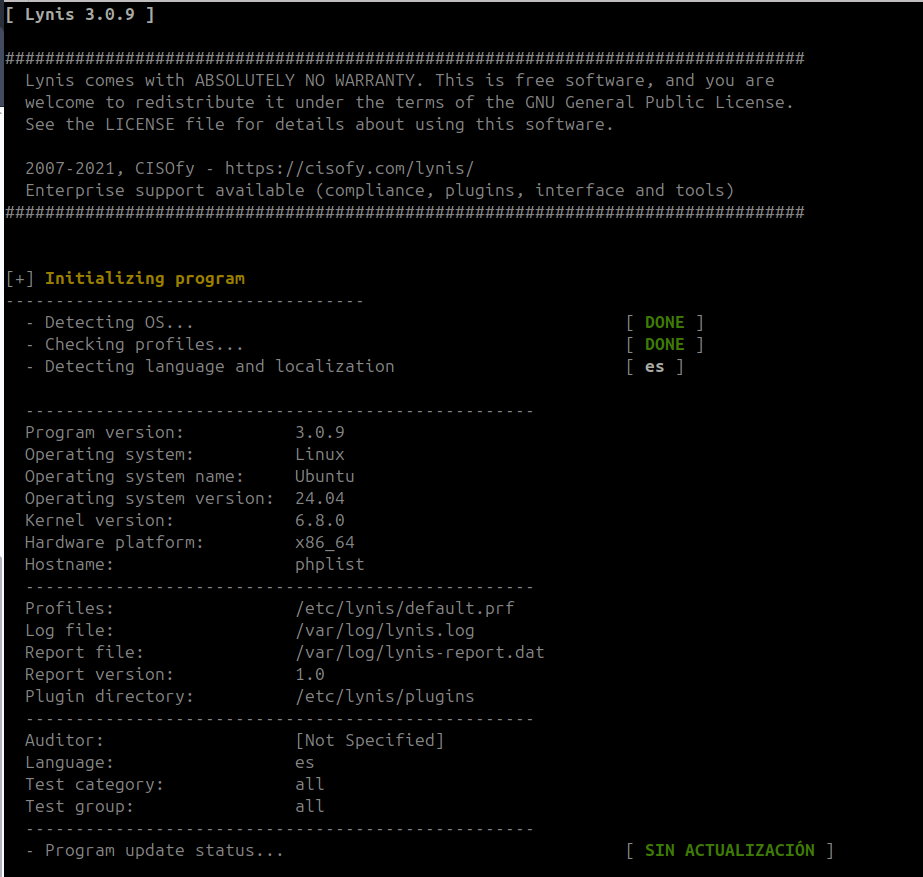
Task: Click the x86_64 hardware platform value
Action: [x=324, y=543]
